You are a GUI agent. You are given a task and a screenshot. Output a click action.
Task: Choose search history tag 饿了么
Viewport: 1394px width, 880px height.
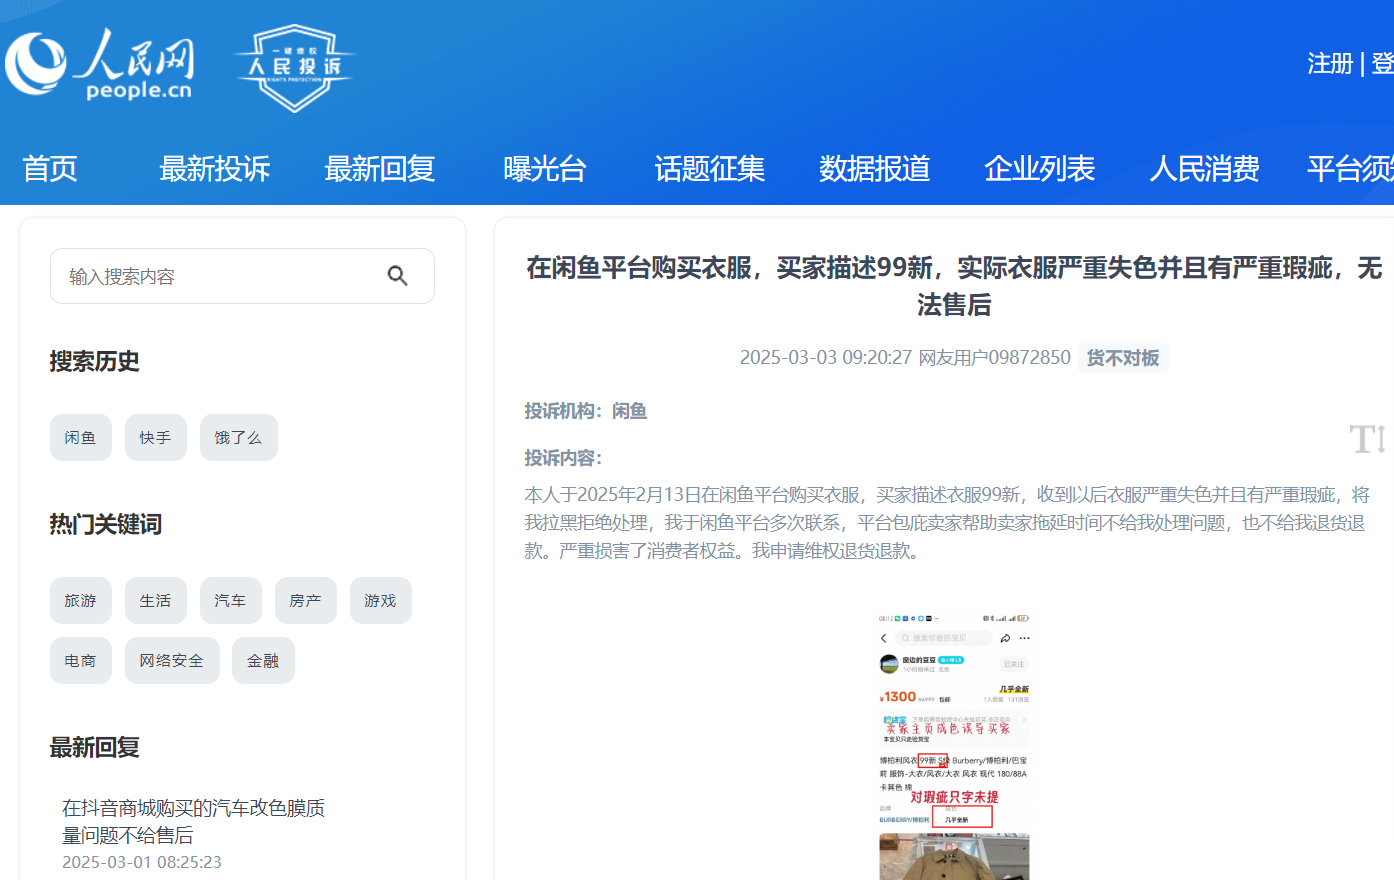[x=239, y=438]
